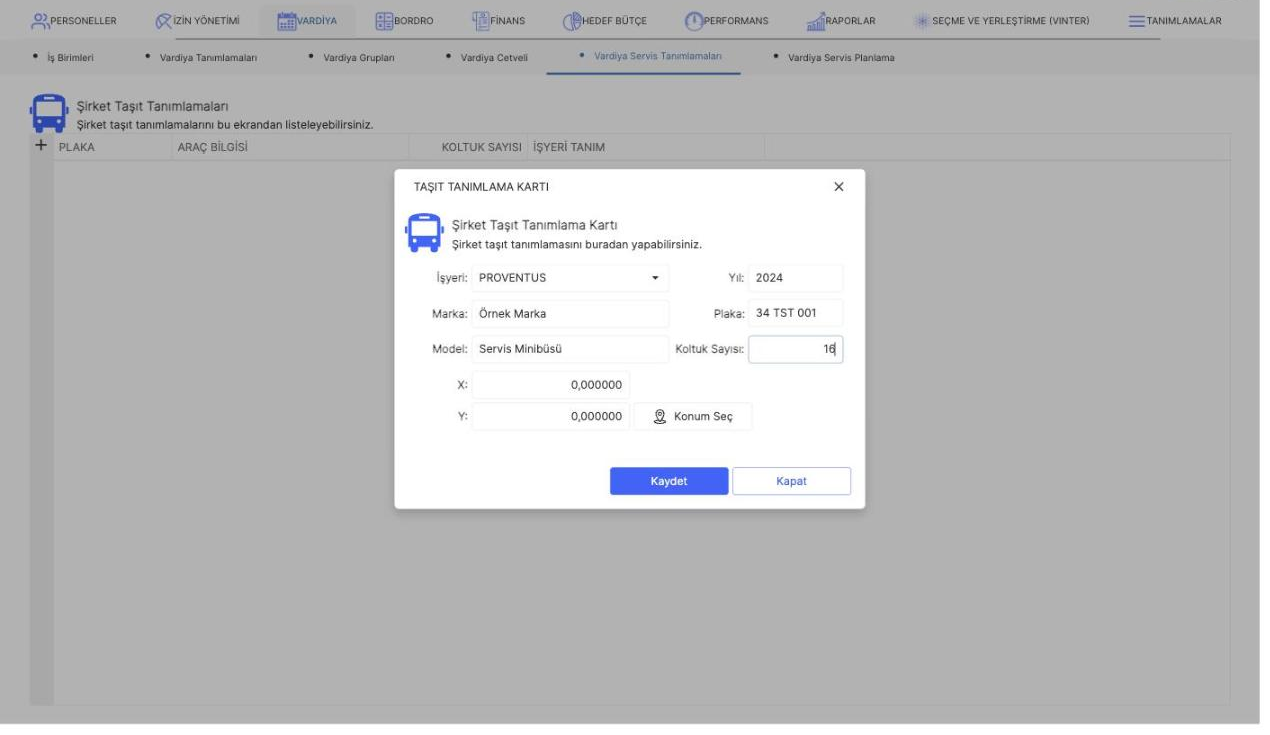The image size is (1270, 735).
Task: Click the Marka input field
Action: click(570, 313)
